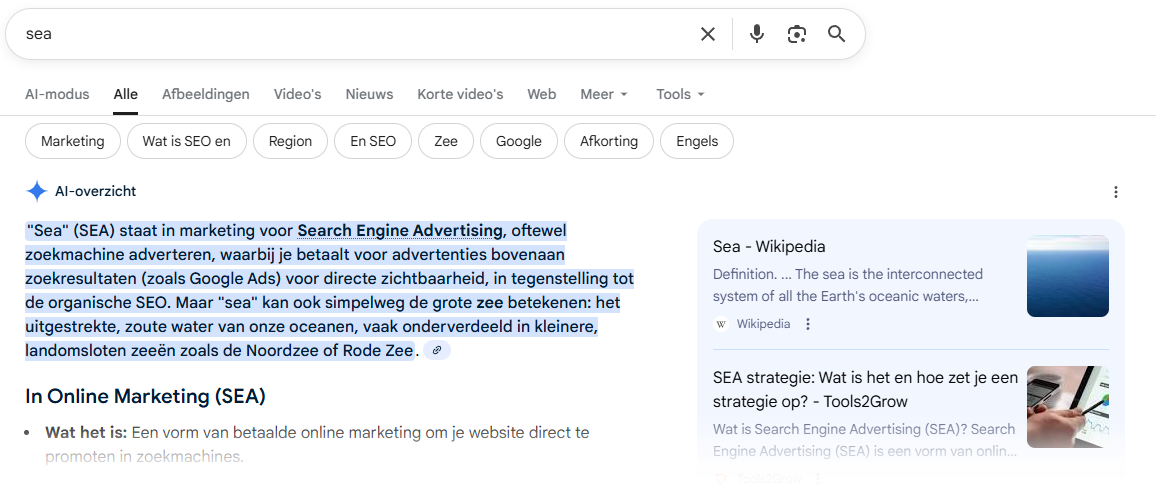Select the Web tab

pos(541,94)
